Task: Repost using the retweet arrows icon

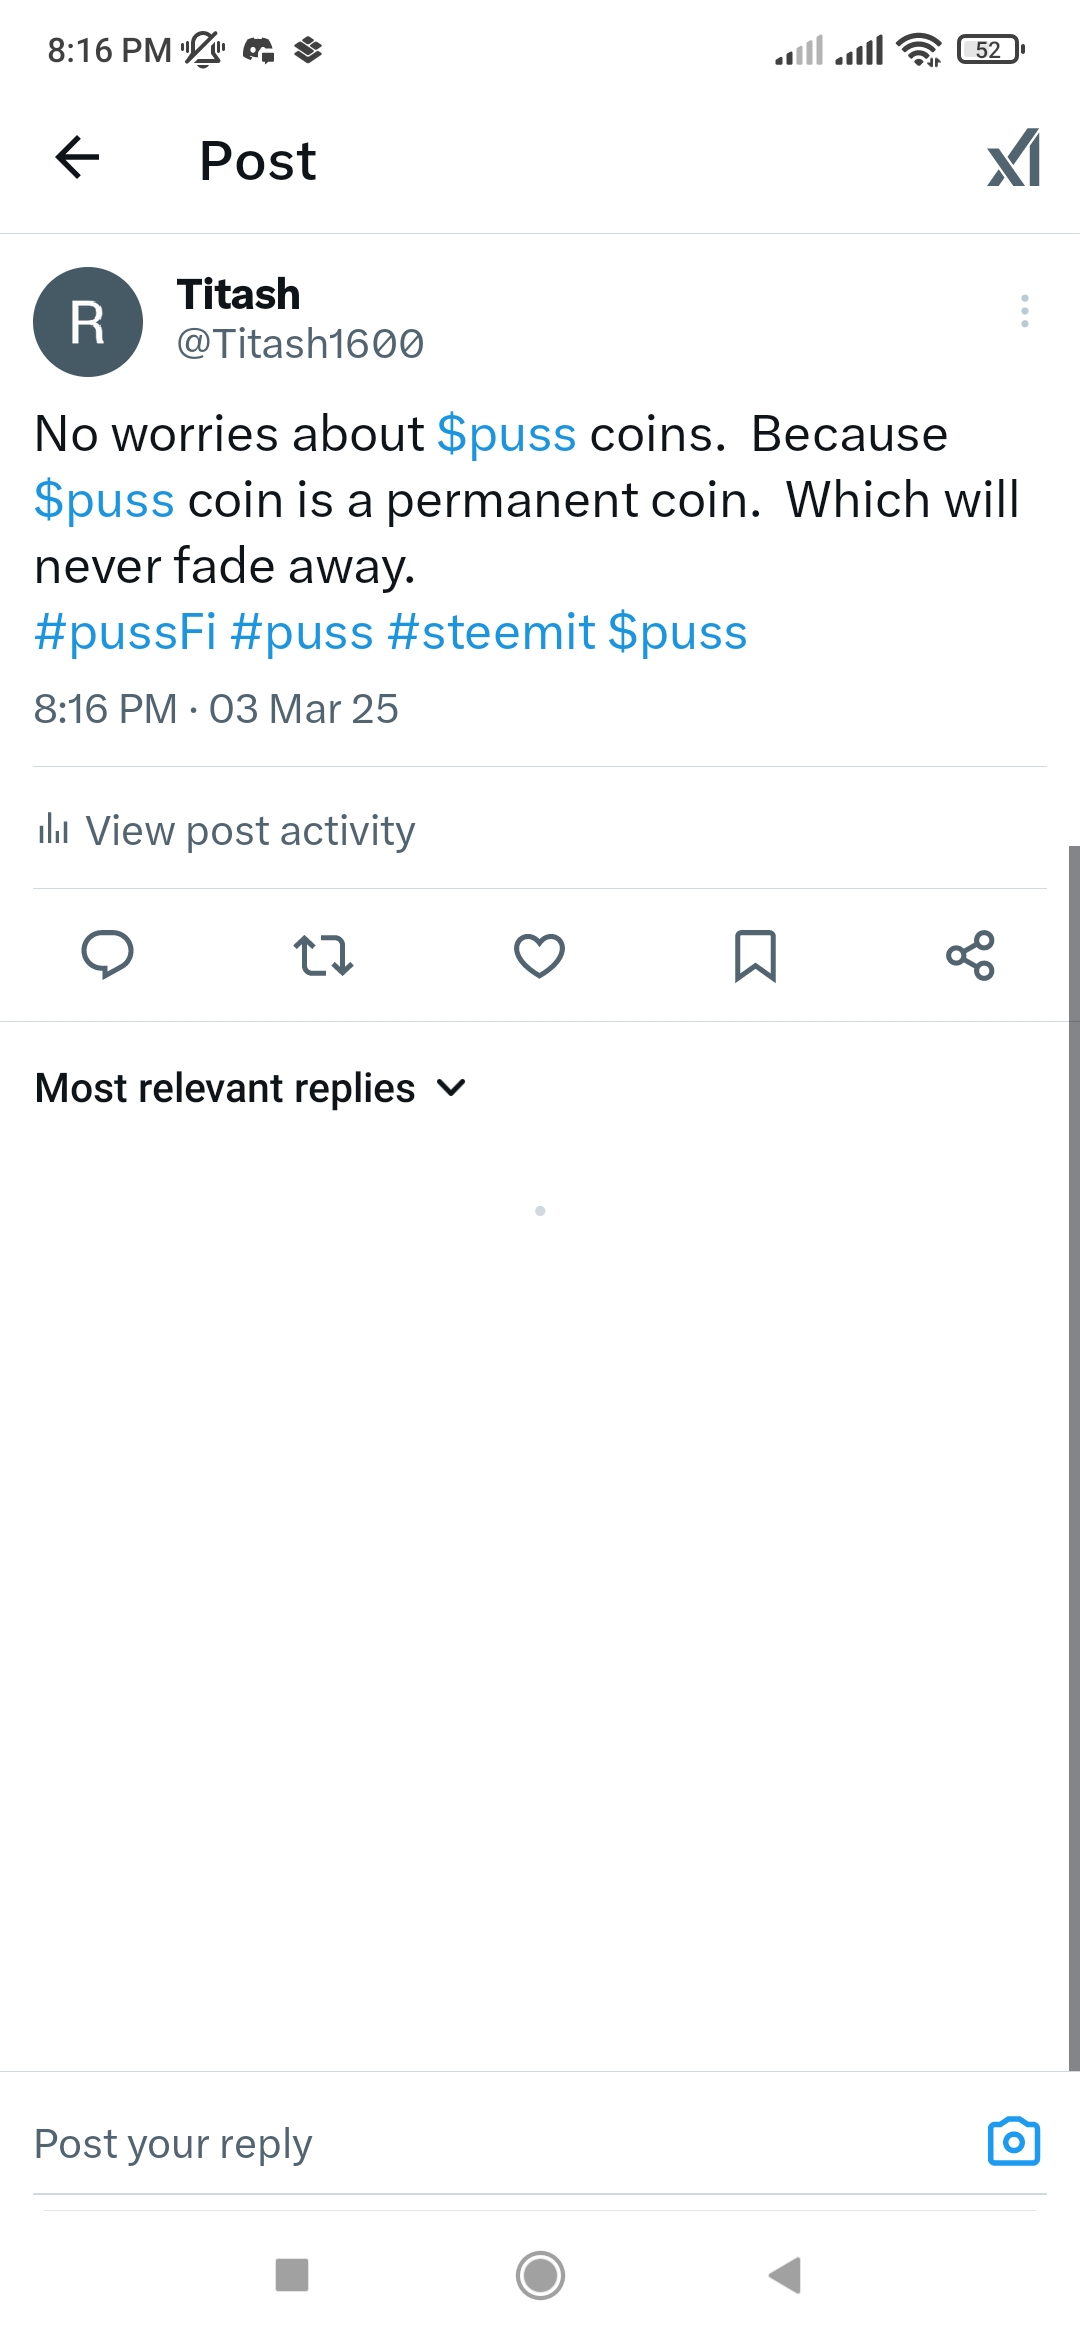Action: point(323,955)
